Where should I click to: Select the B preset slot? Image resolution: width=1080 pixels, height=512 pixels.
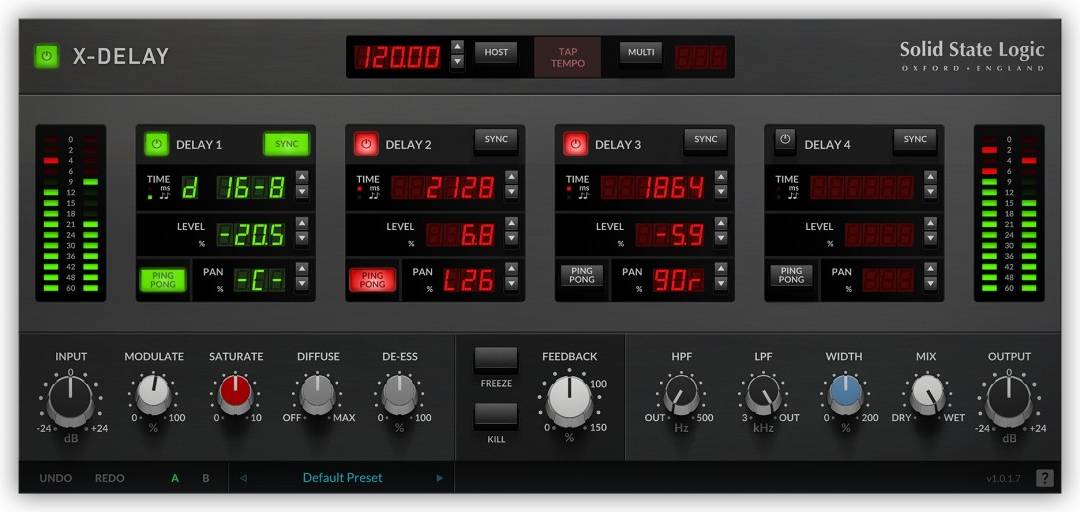(205, 478)
